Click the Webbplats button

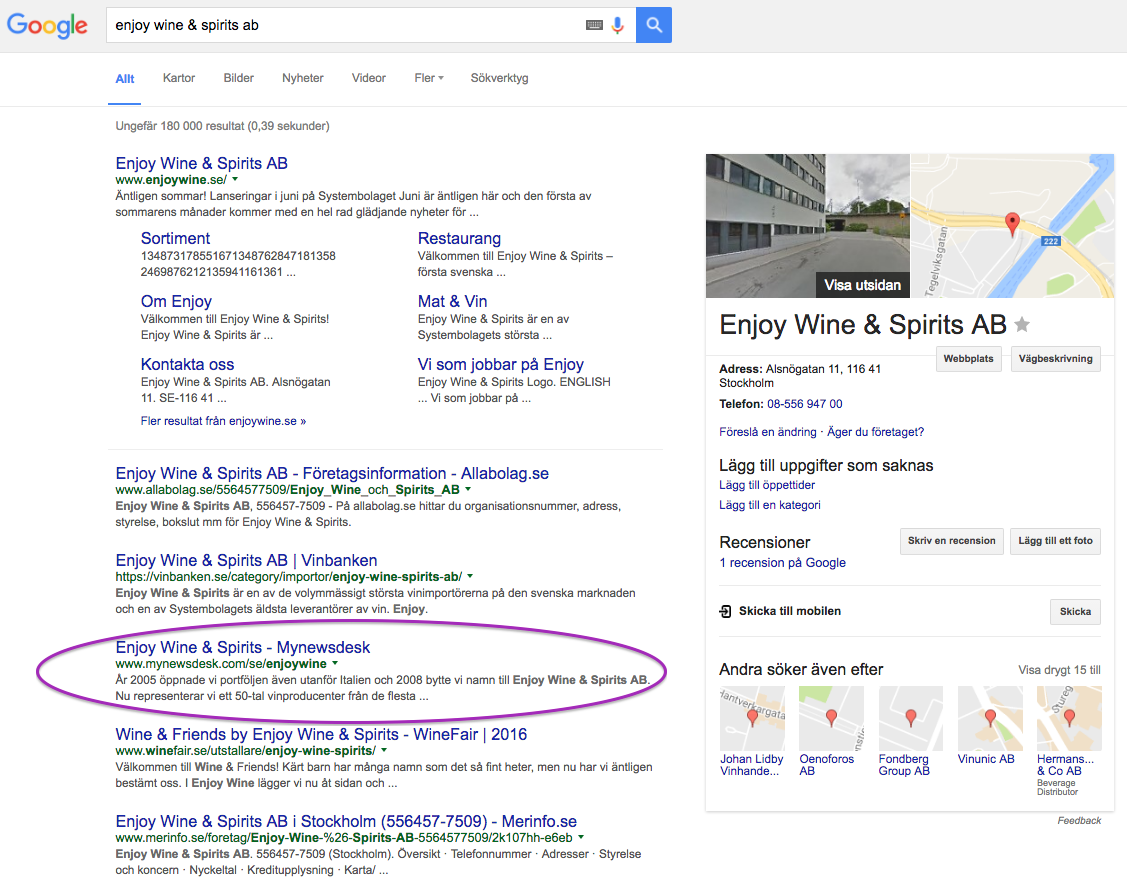coord(968,359)
